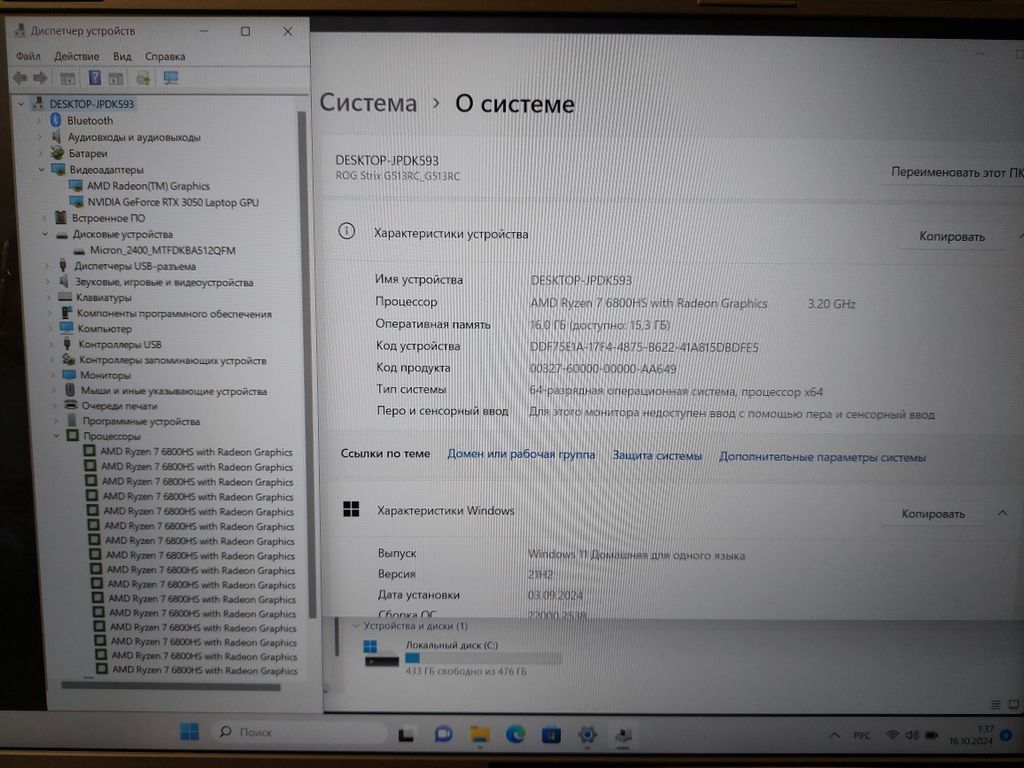Viewport: 1024px width, 768px height.
Task: Toggle the action pane toolbar icon
Action: coord(116,79)
